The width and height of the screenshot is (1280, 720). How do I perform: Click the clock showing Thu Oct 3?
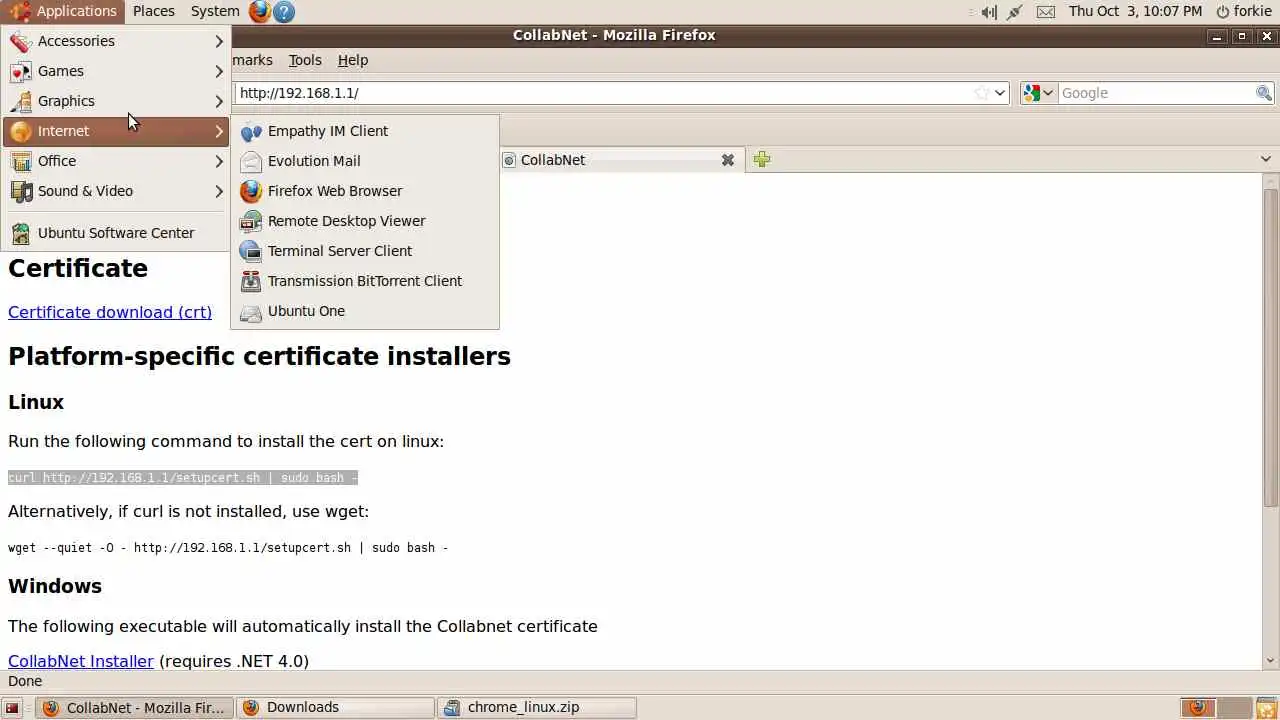click(x=1135, y=11)
